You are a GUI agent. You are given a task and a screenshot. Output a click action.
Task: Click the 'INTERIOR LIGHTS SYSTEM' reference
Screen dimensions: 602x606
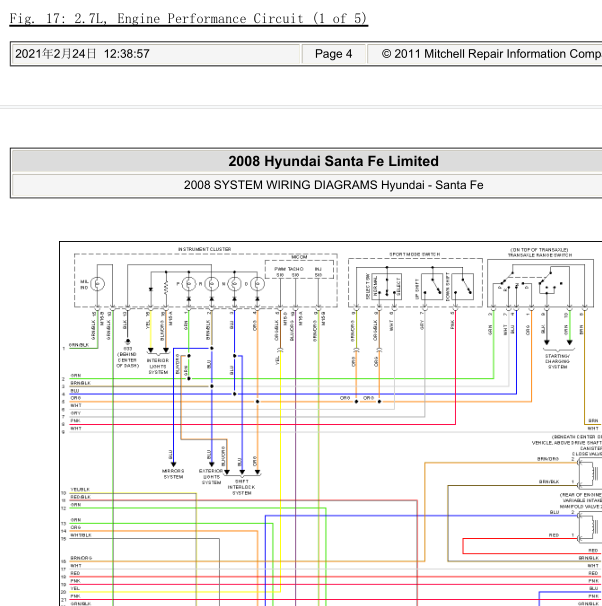pyautogui.click(x=158, y=366)
